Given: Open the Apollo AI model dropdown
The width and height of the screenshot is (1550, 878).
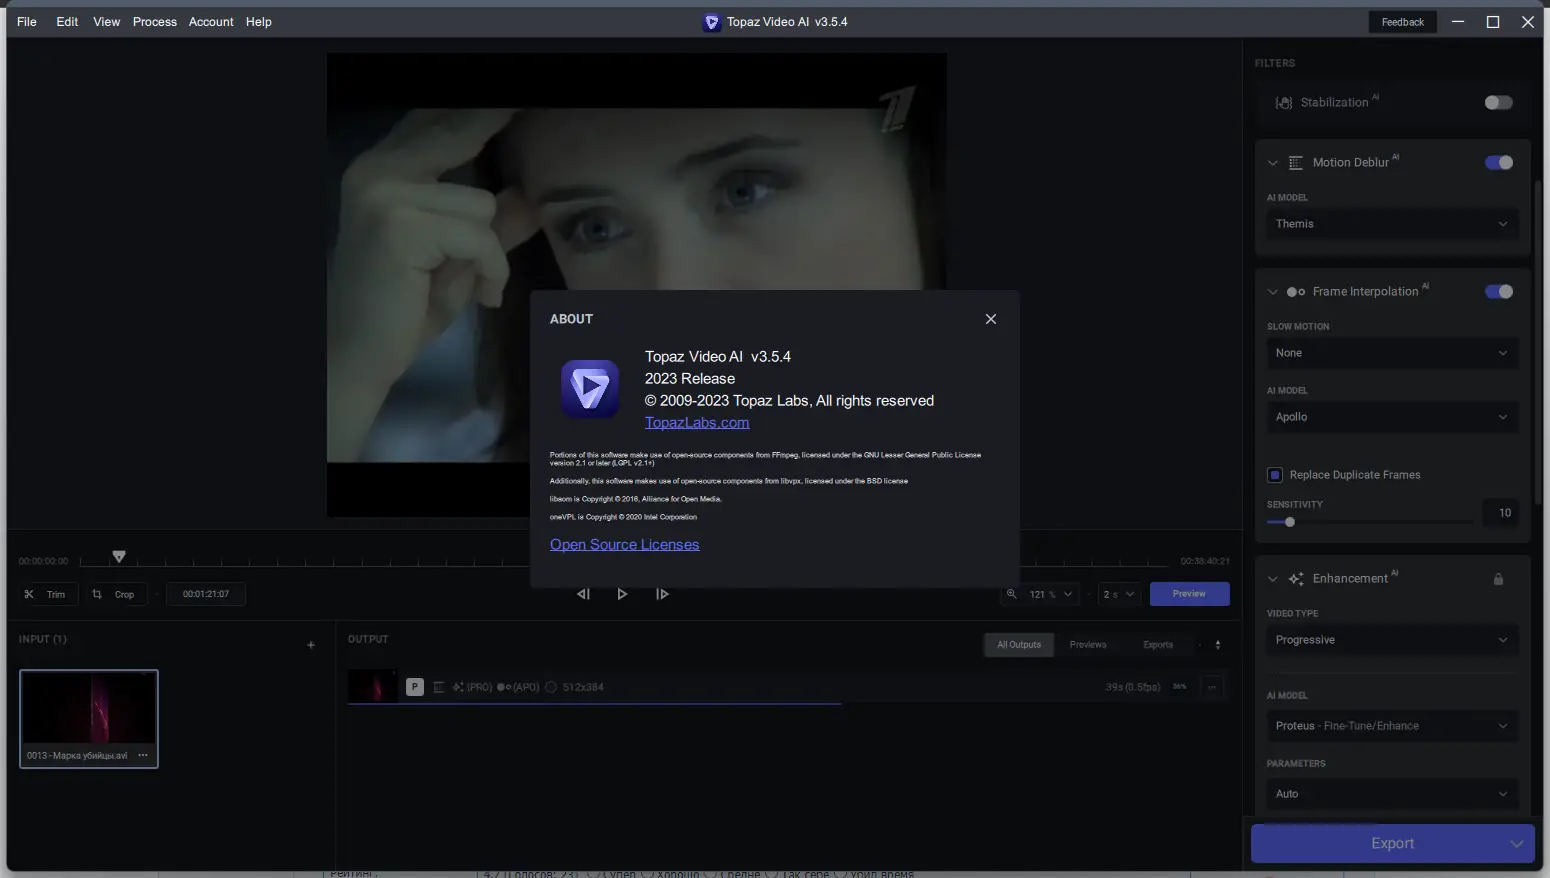Looking at the screenshot, I should click(x=1392, y=417).
